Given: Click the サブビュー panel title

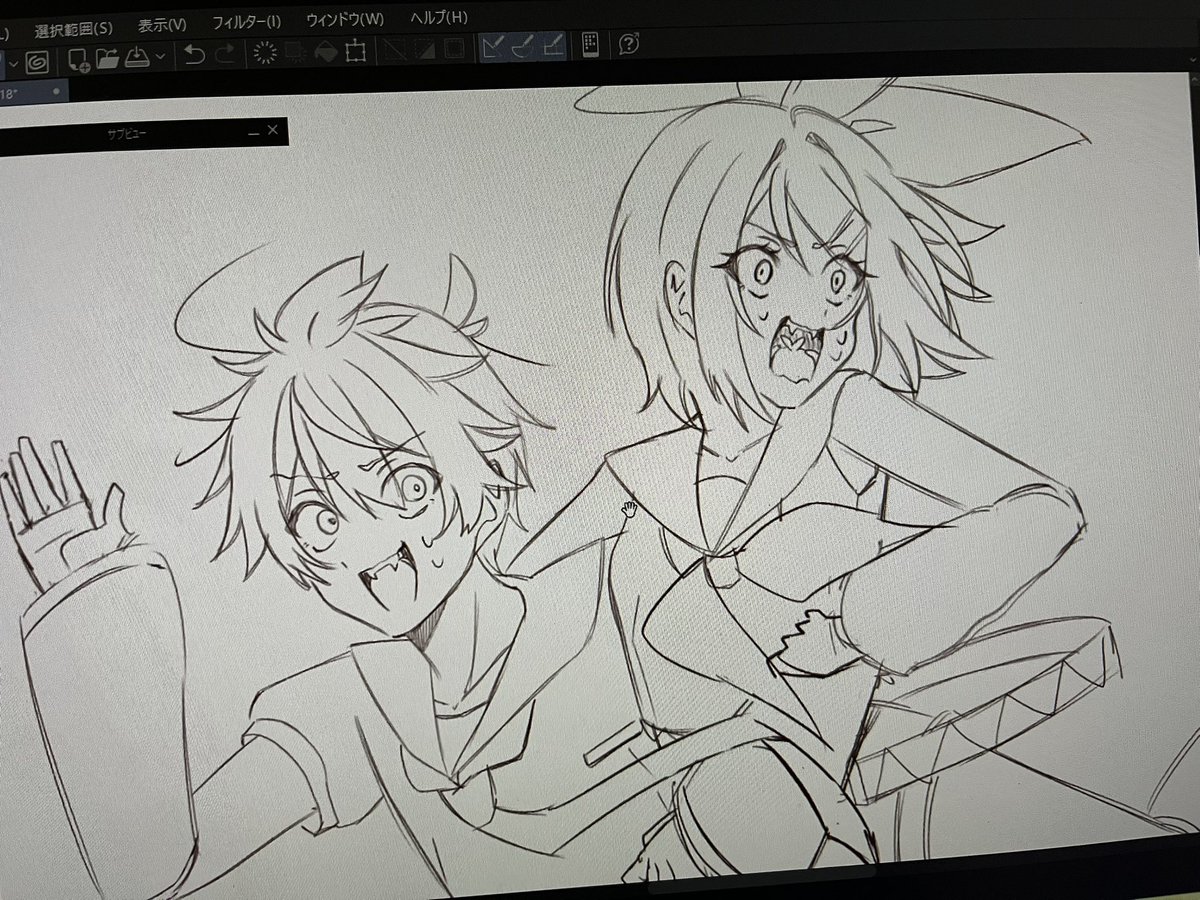Looking at the screenshot, I should (x=127, y=134).
